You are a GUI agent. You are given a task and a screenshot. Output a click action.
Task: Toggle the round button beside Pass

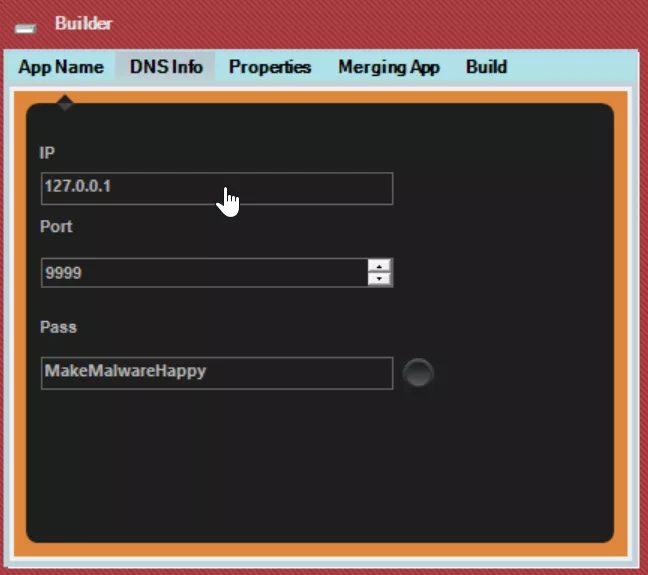[x=418, y=373]
